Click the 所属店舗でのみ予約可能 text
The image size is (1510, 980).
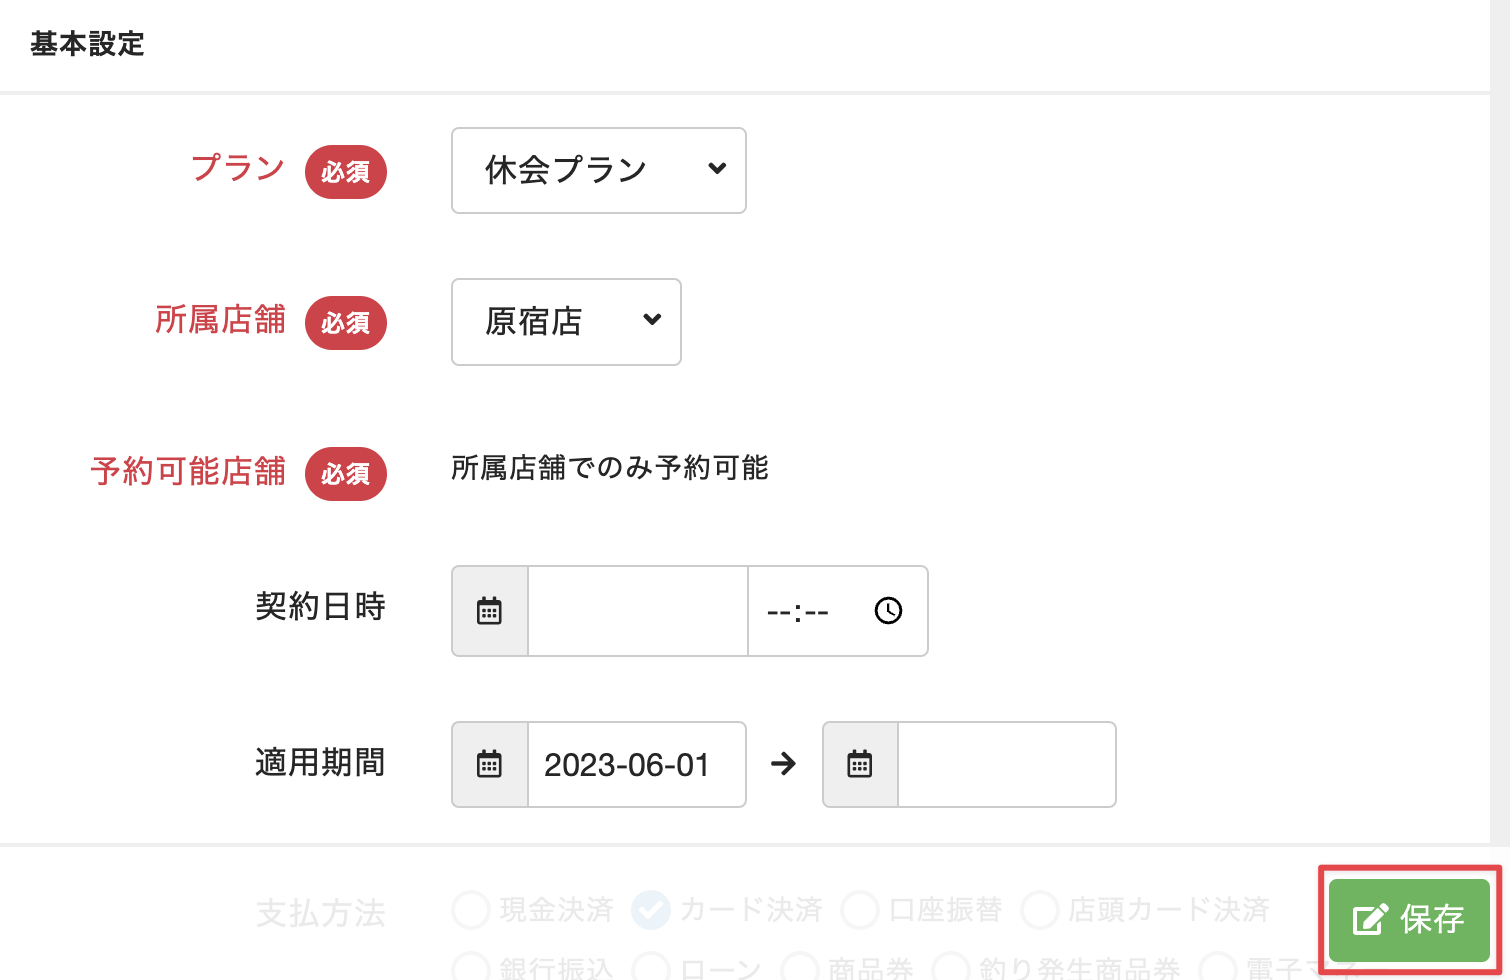(x=609, y=468)
